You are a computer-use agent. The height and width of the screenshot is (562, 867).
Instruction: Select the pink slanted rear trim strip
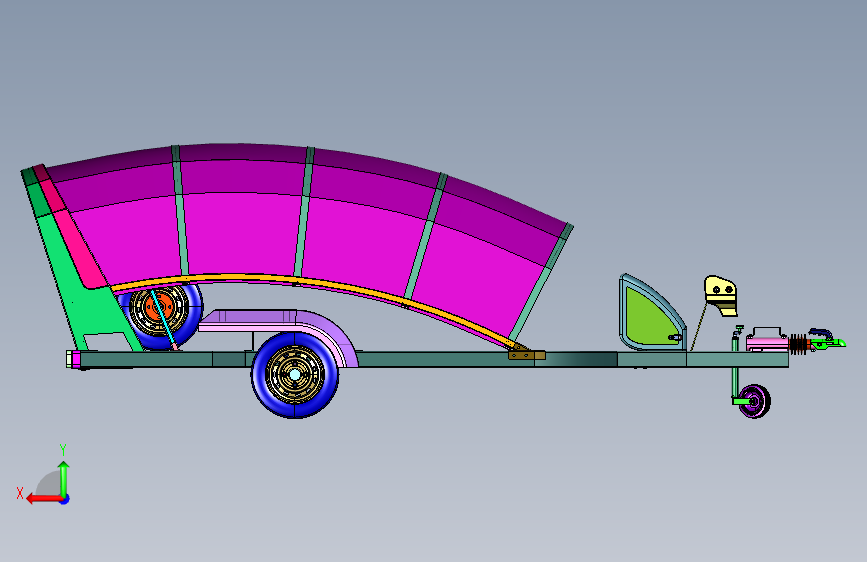[71, 227]
